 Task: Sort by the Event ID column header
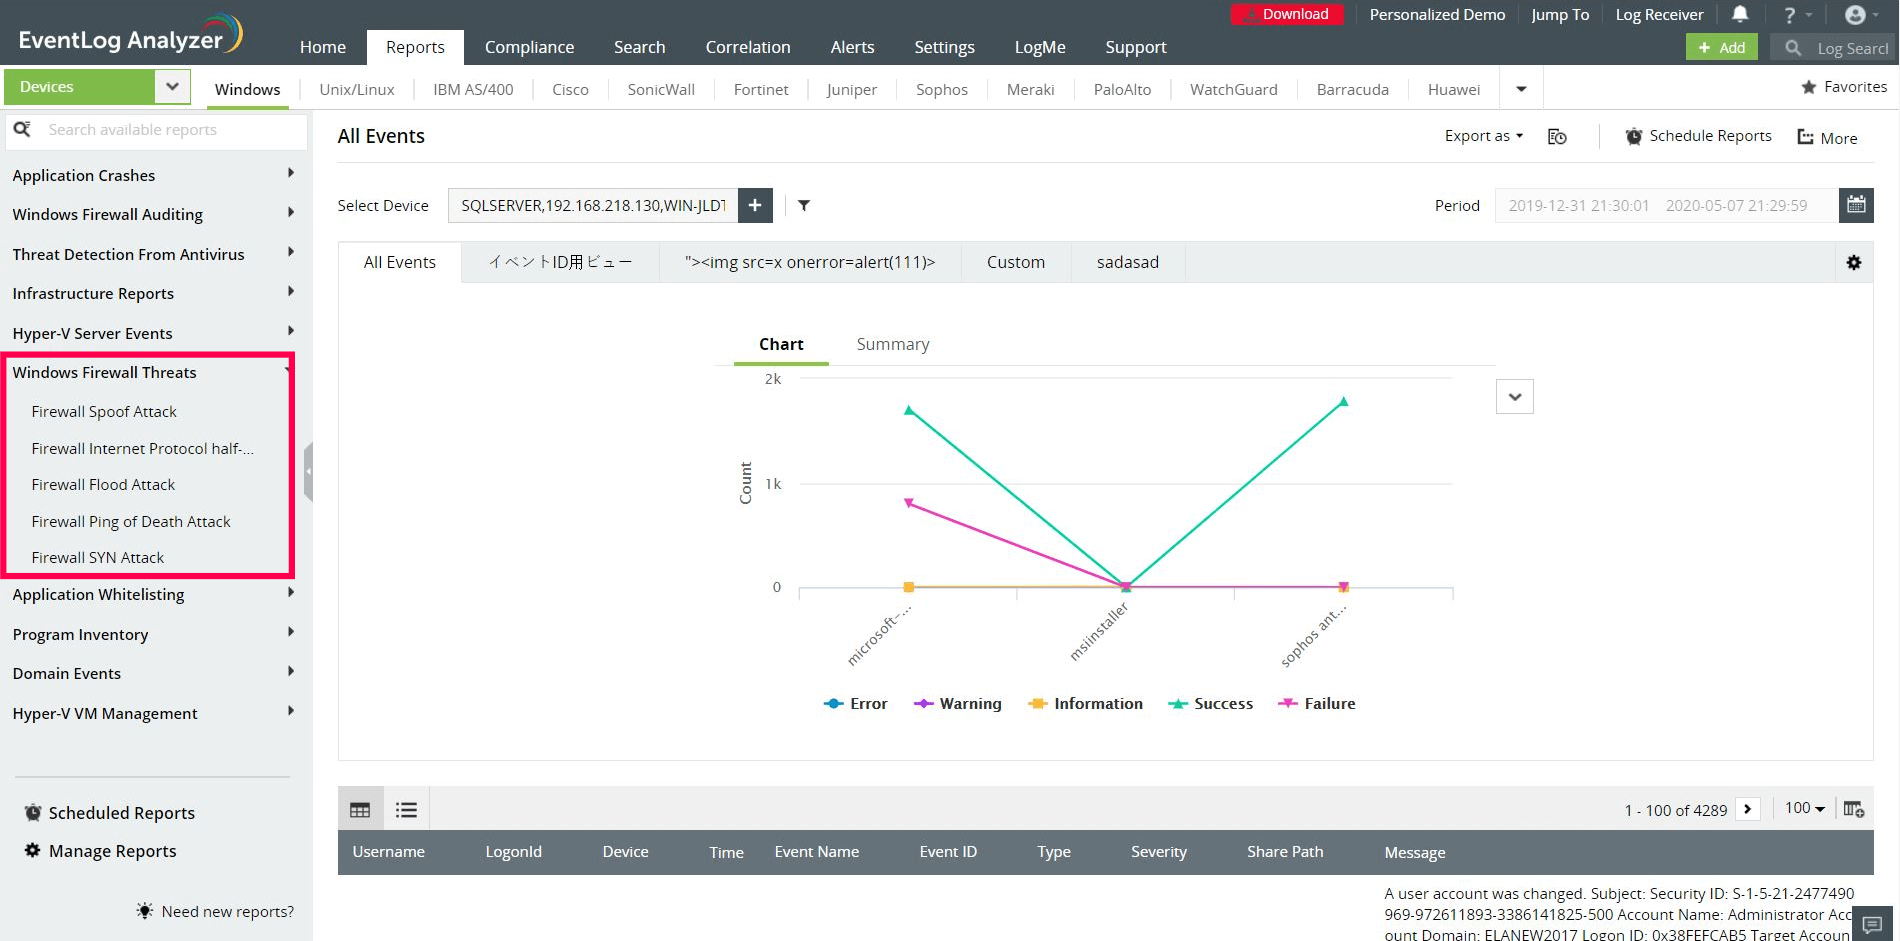948,852
